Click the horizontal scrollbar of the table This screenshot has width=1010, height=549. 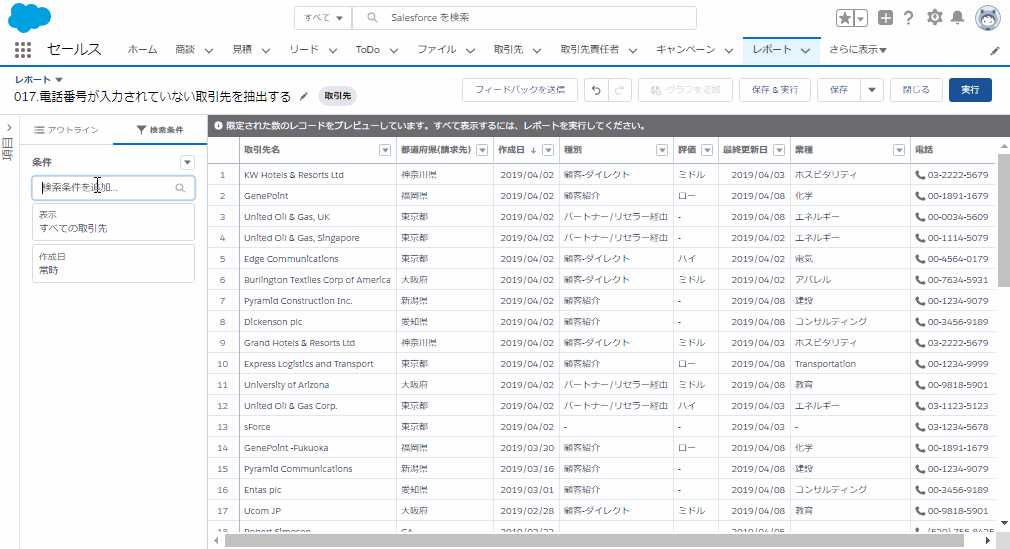tap(594, 541)
